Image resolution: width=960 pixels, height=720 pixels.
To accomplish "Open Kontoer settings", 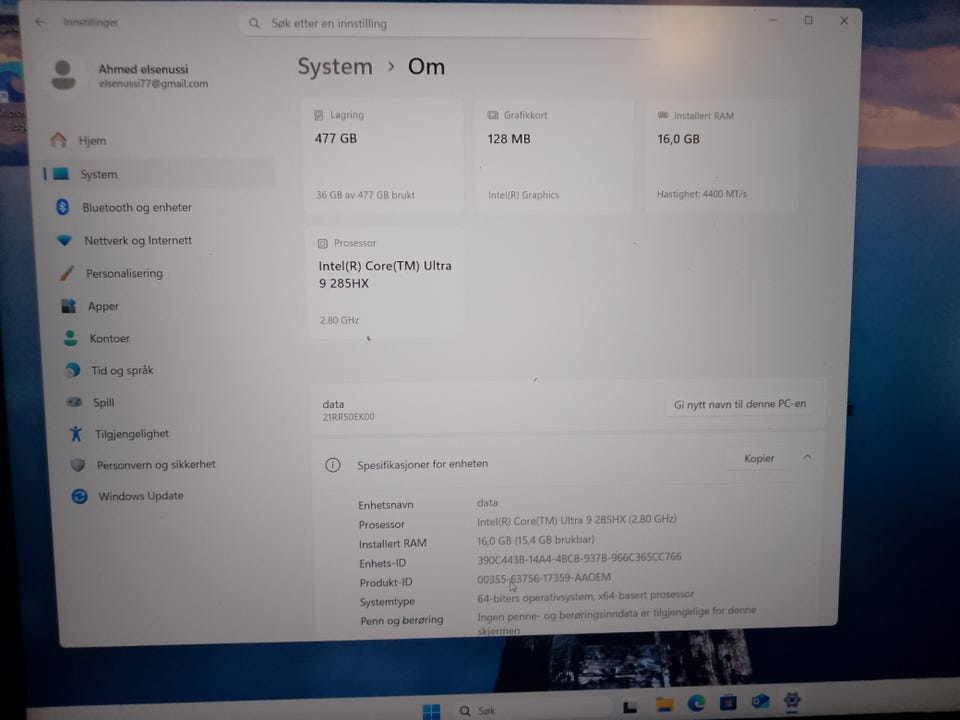I will pos(109,339).
